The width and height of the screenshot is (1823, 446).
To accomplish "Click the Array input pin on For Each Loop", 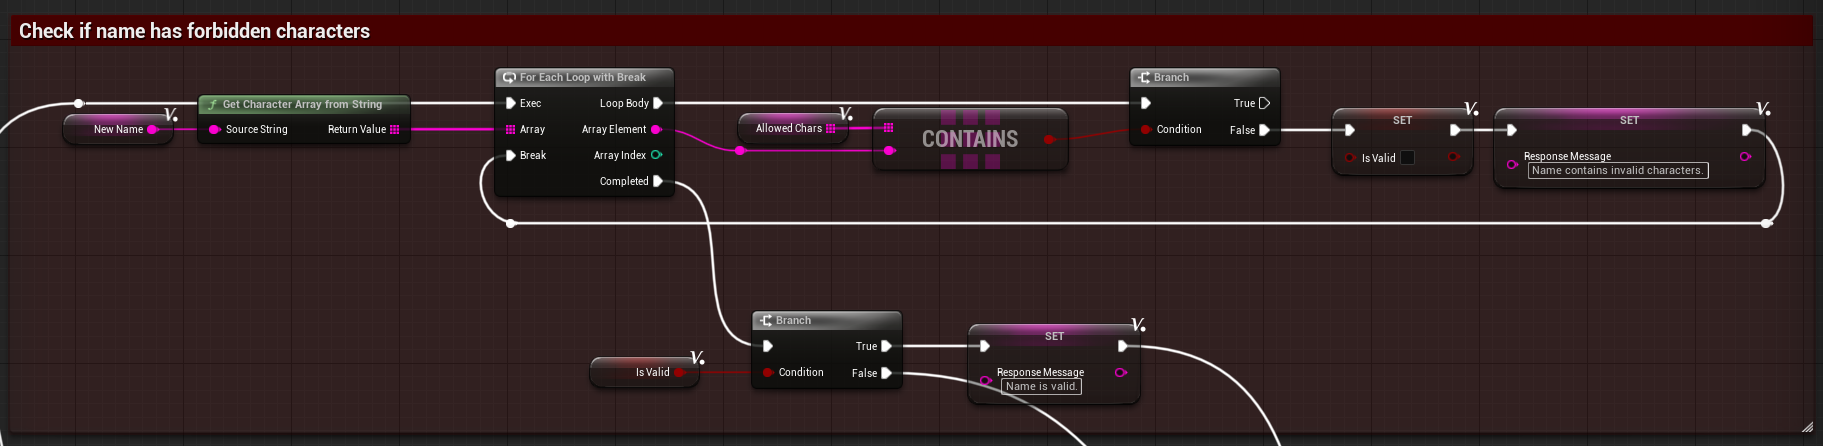I will coord(511,129).
